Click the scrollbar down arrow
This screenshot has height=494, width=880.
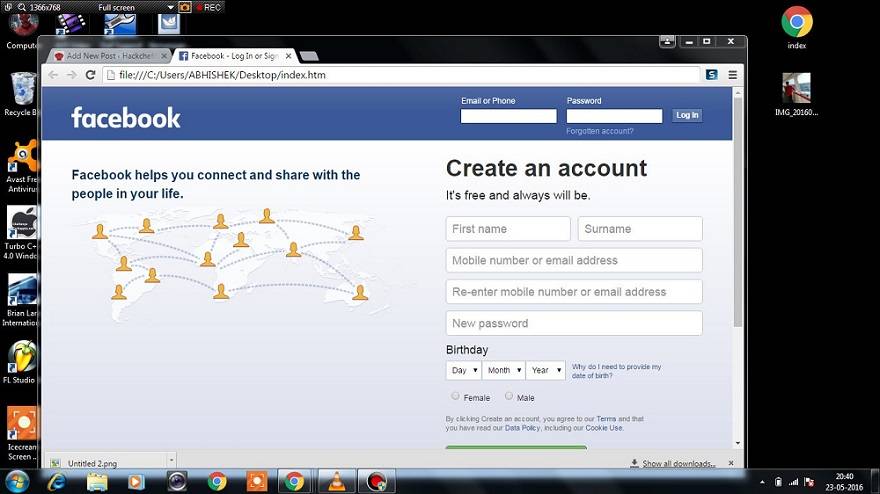[x=738, y=443]
